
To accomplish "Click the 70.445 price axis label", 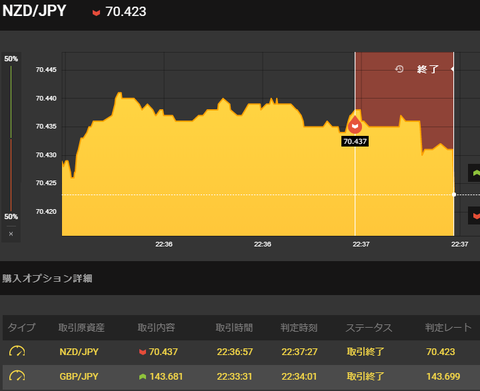I will pos(46,70).
